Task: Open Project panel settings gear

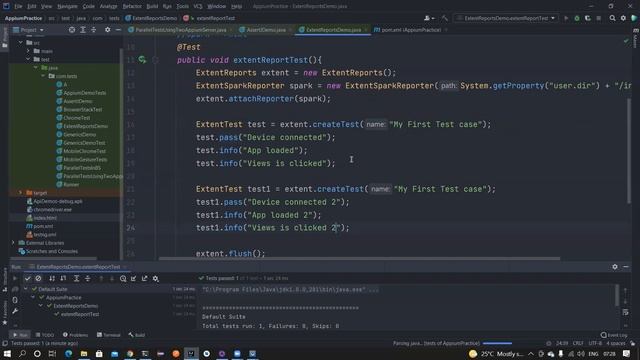Action: 107,30
